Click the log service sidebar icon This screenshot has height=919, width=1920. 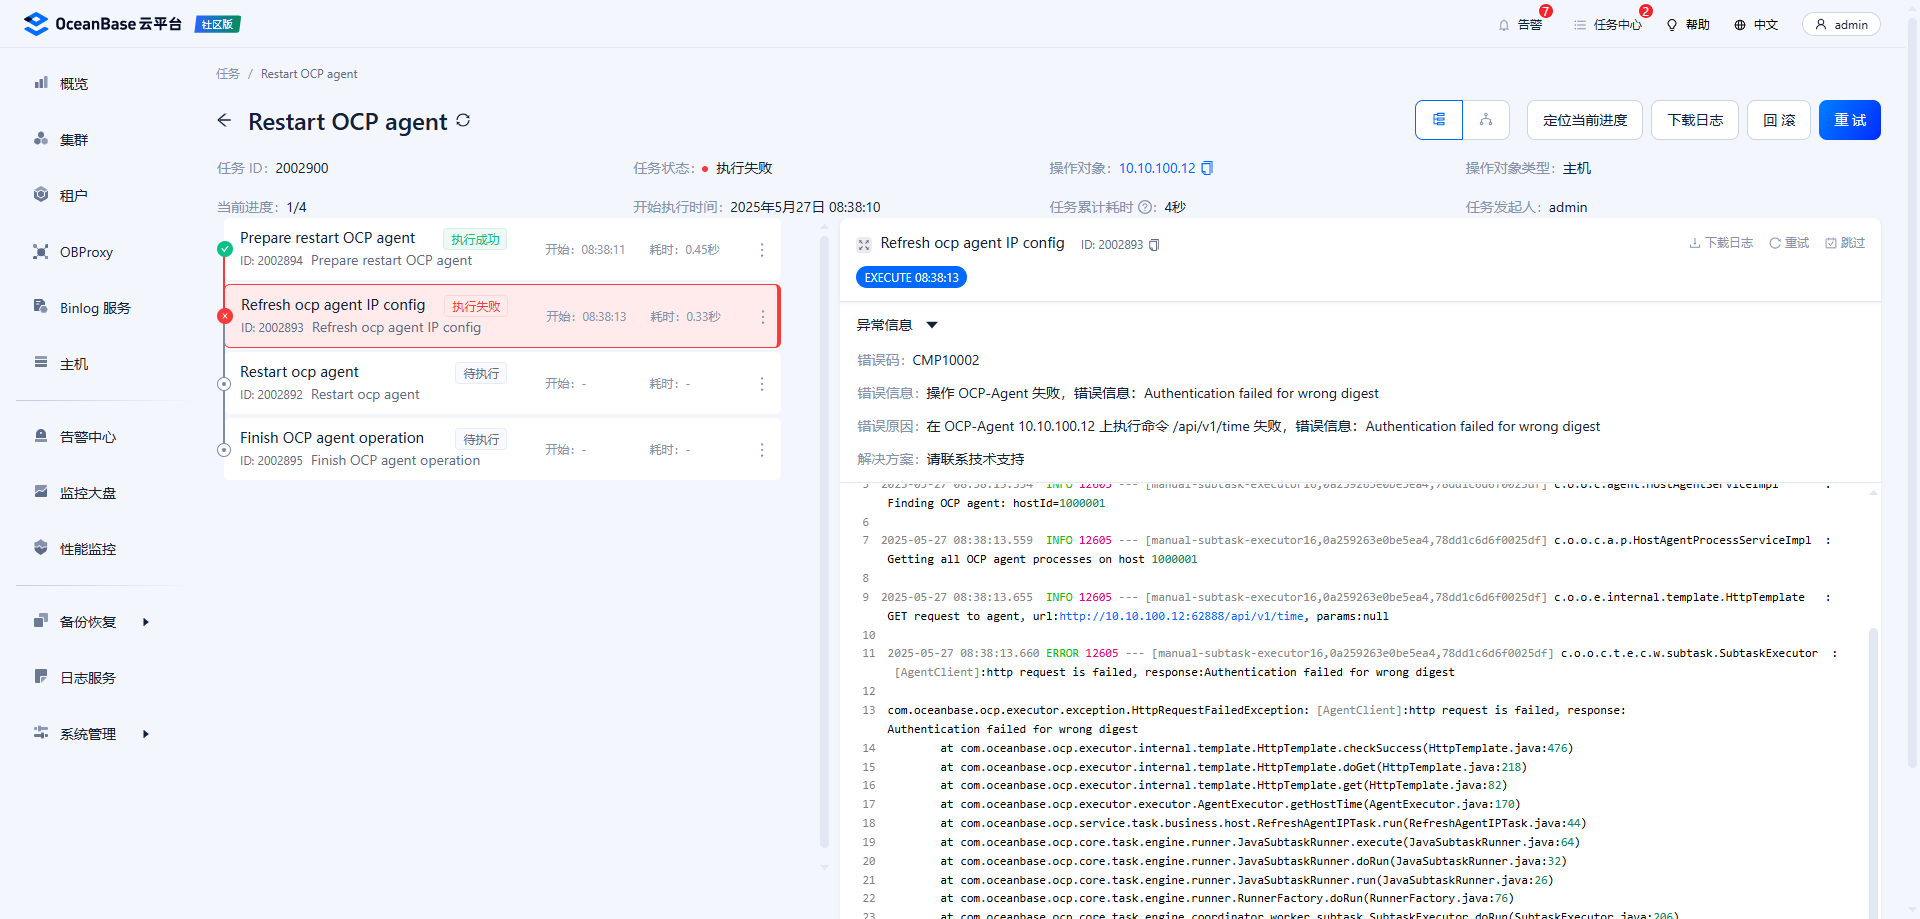click(41, 677)
